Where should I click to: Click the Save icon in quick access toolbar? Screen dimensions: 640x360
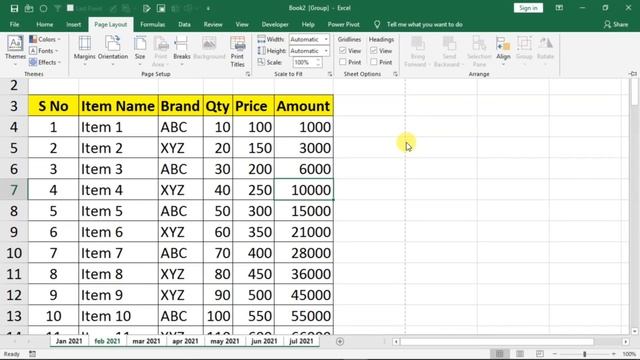coord(14,8)
